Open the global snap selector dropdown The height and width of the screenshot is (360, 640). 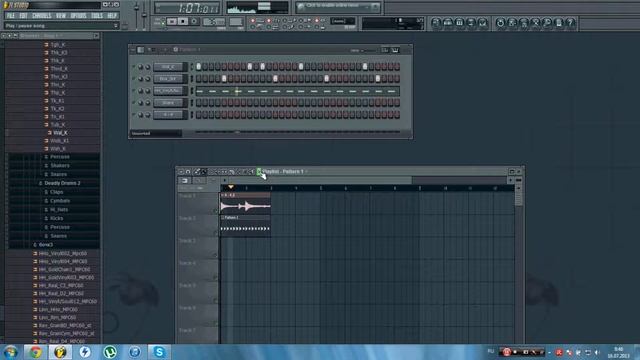tap(343, 21)
